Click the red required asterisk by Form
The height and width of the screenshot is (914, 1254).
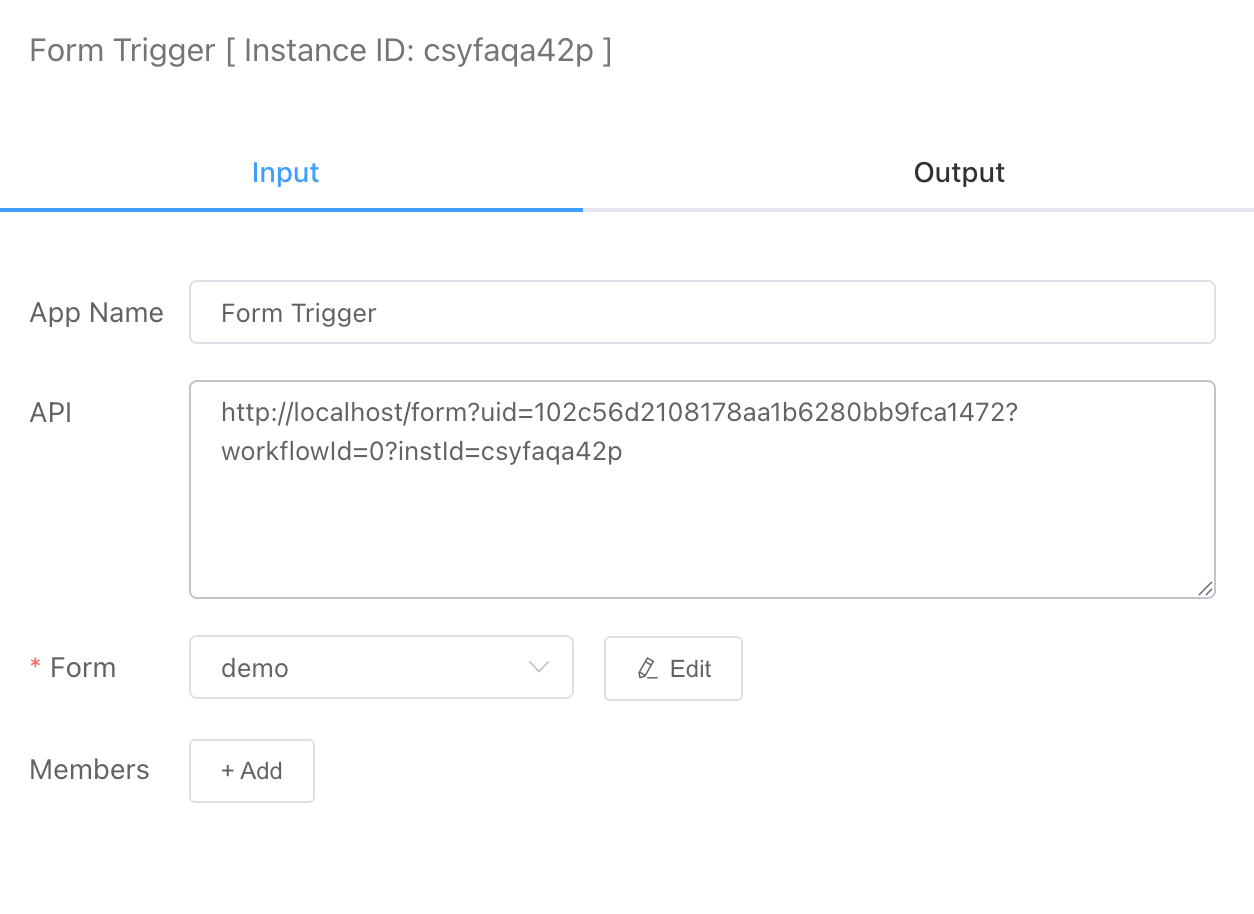pos(36,667)
